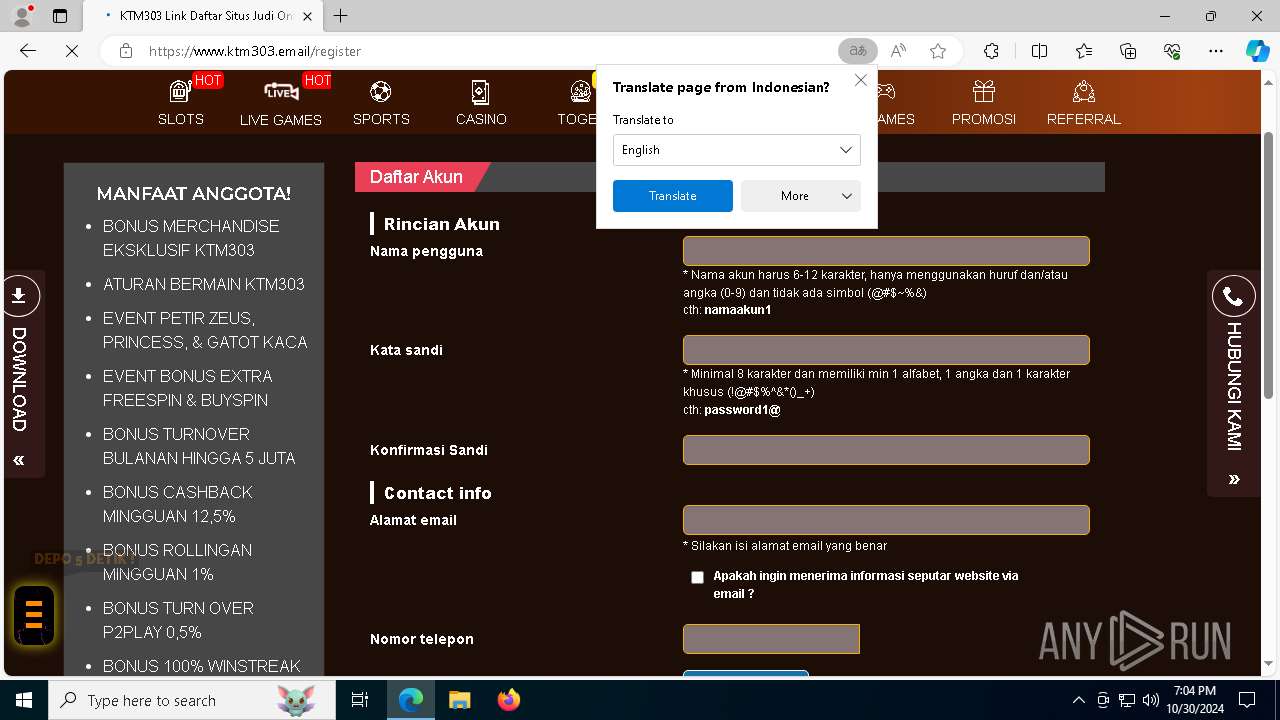Show hidden system tray icons
The width and height of the screenshot is (1280, 720).
[x=1078, y=700]
